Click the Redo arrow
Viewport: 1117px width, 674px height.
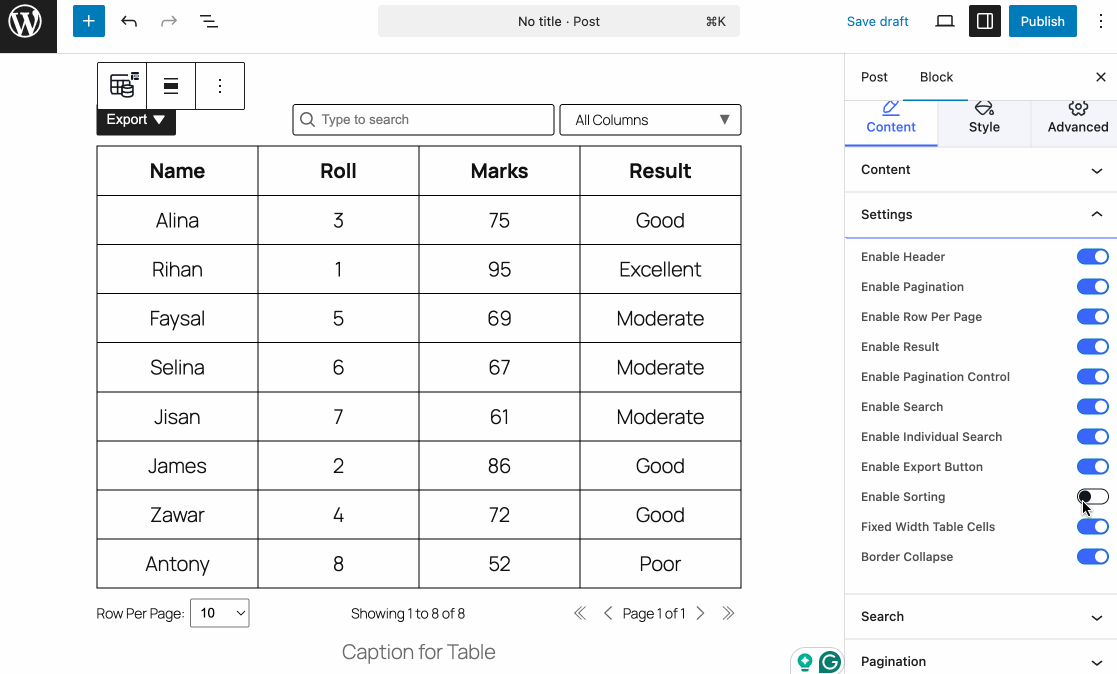point(168,20)
